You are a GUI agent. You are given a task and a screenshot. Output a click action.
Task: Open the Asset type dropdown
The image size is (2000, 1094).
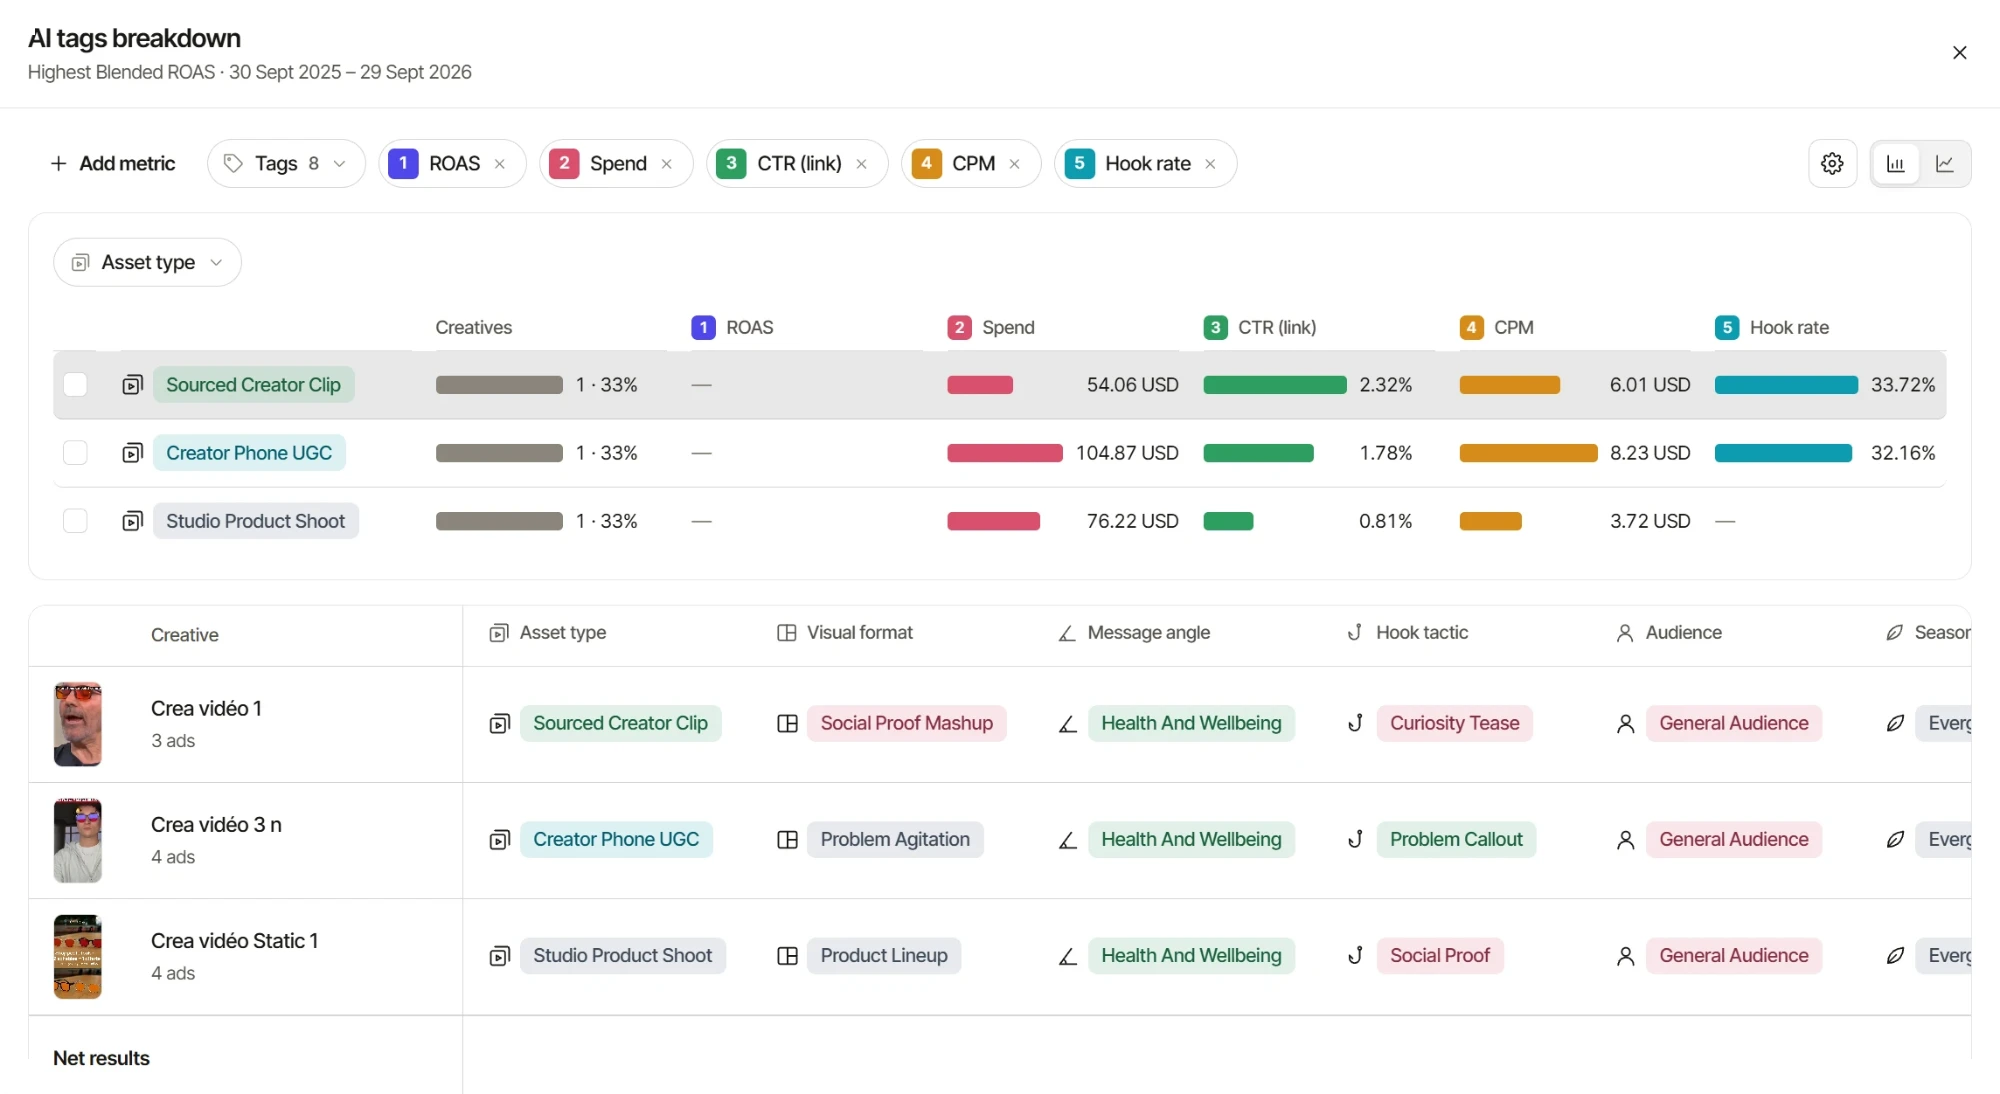(147, 262)
